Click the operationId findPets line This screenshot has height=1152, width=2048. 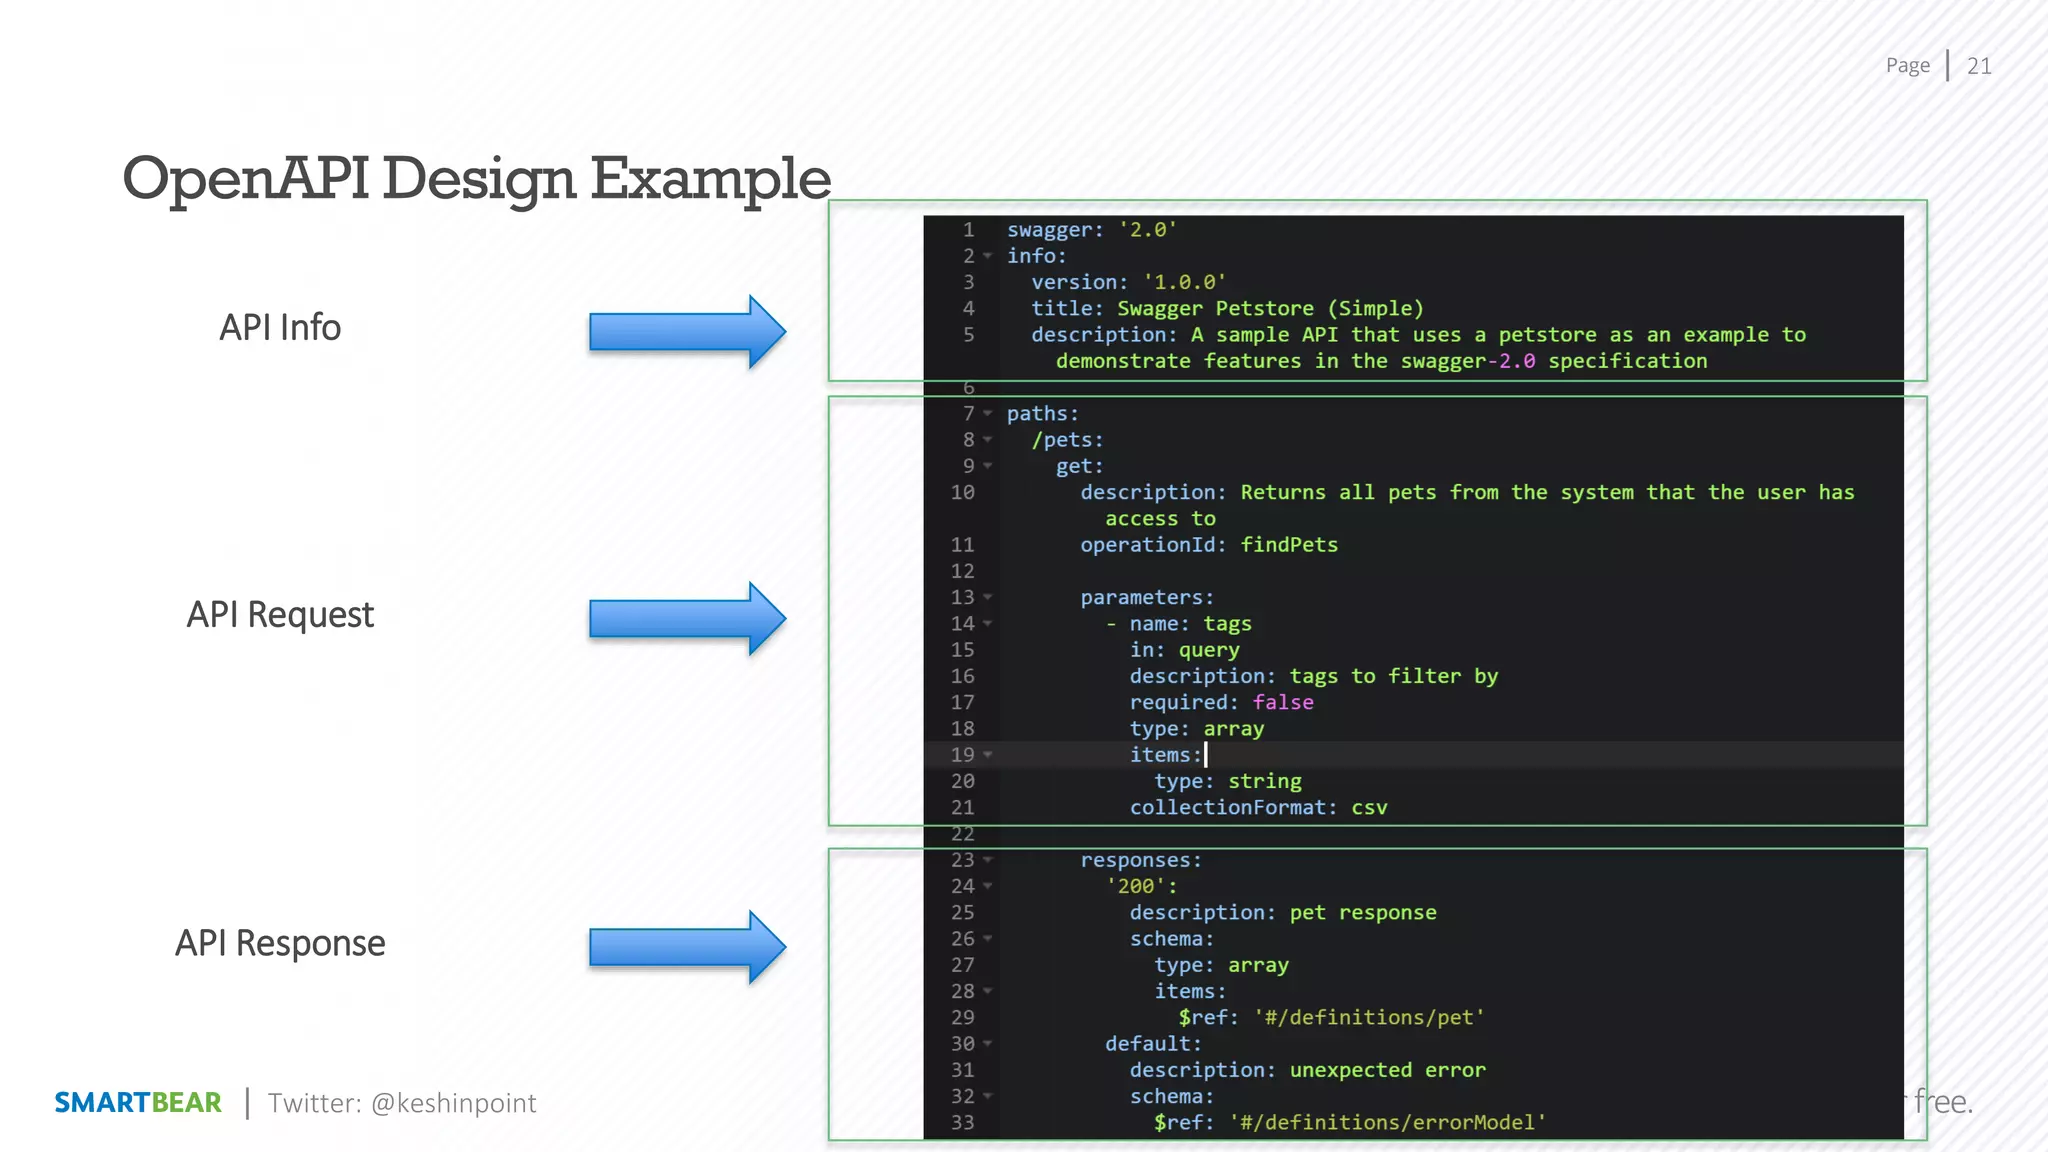(x=1208, y=545)
